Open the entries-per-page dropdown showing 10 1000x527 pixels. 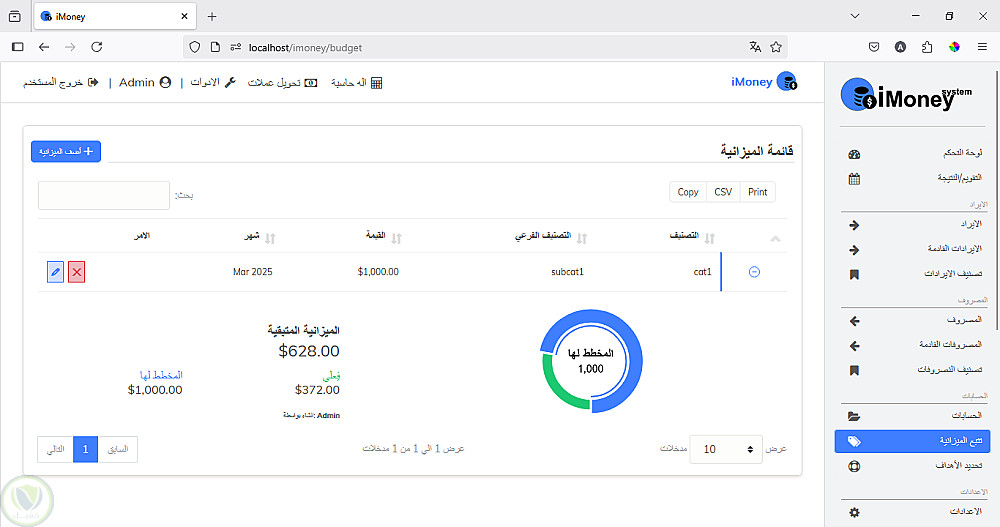point(726,449)
